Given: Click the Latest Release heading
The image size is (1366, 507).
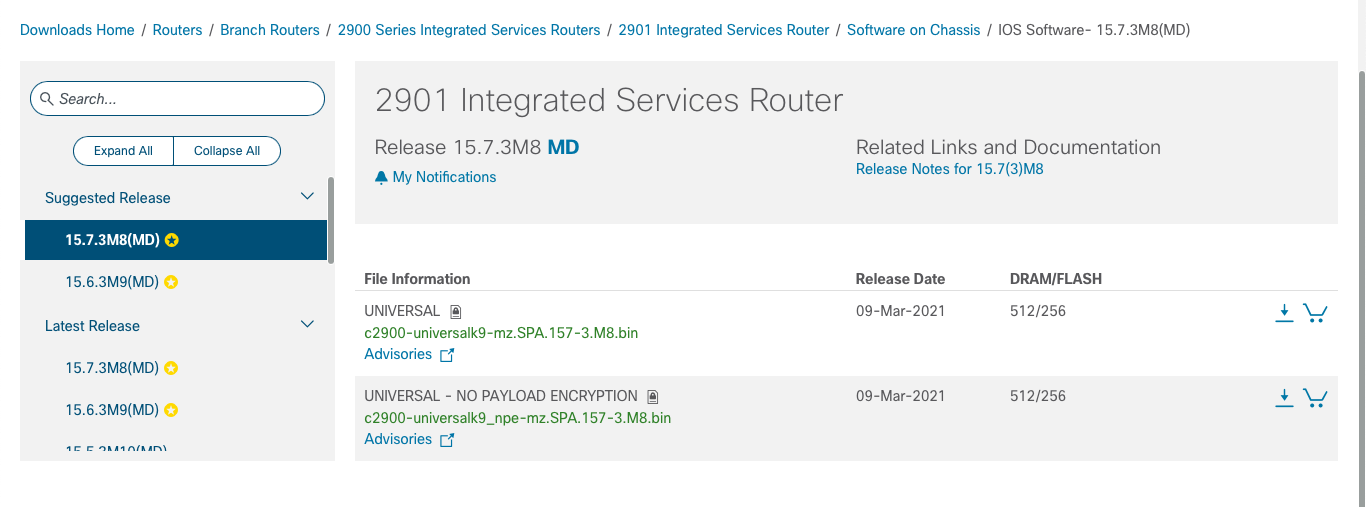Looking at the screenshot, I should [x=92, y=326].
